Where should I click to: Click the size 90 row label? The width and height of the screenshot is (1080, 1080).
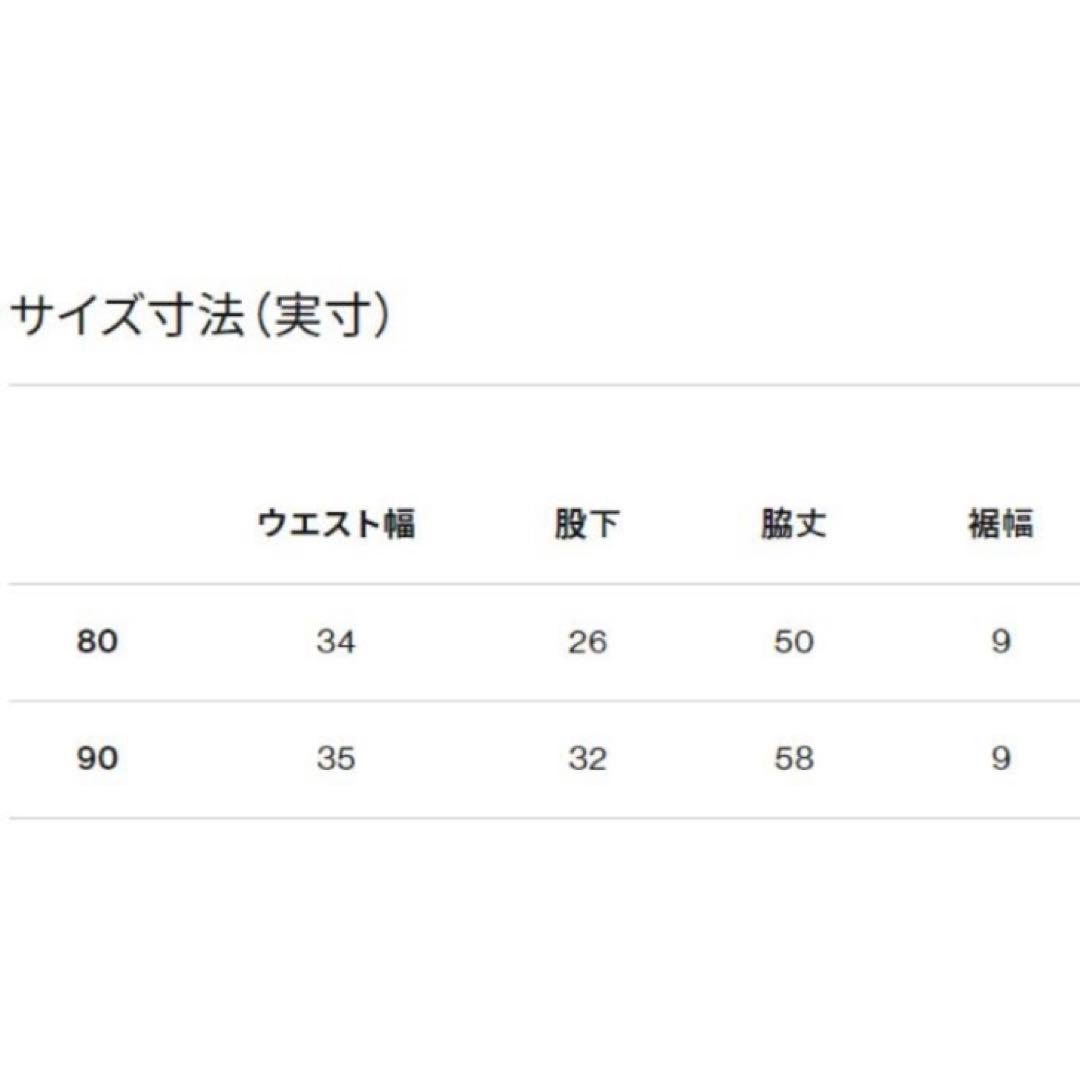97,759
